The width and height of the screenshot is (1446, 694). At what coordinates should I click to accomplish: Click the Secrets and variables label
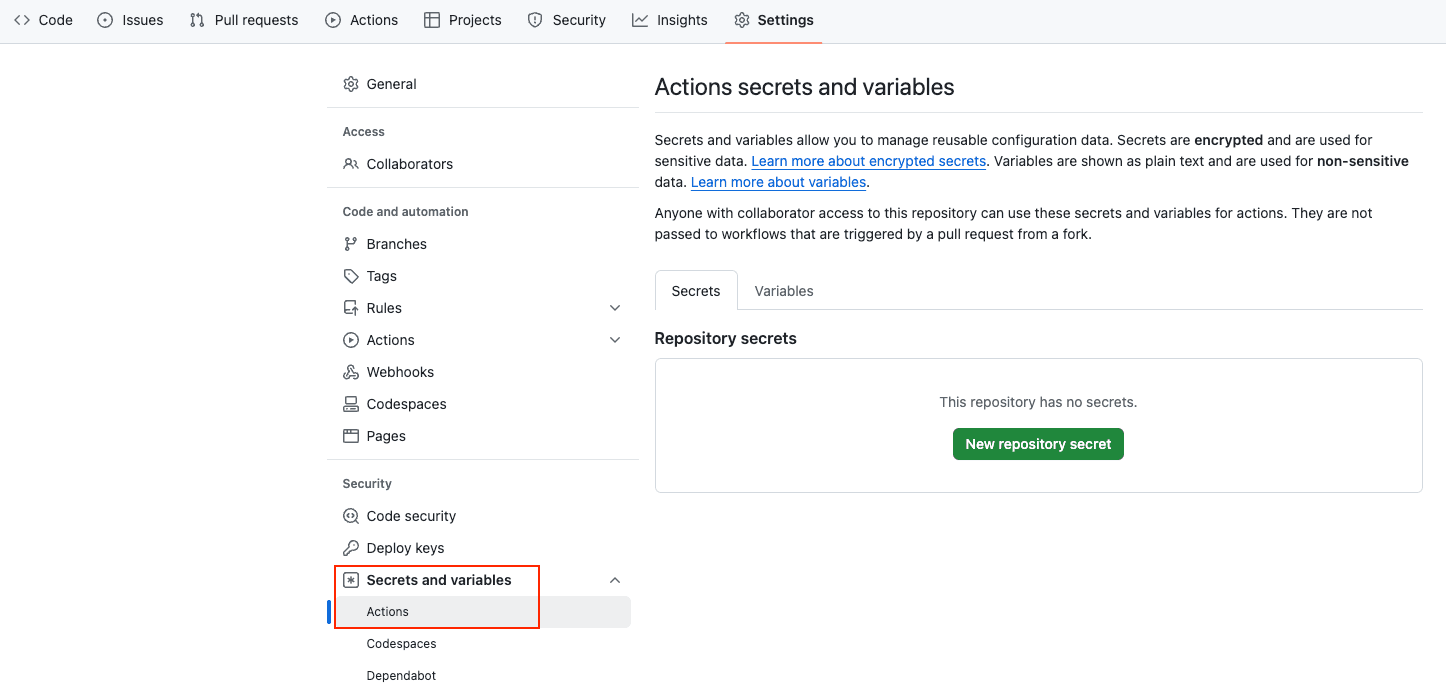439,580
